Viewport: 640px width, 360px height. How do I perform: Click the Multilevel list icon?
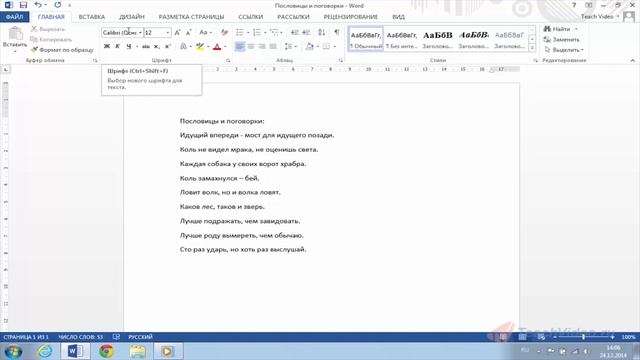(274, 32)
